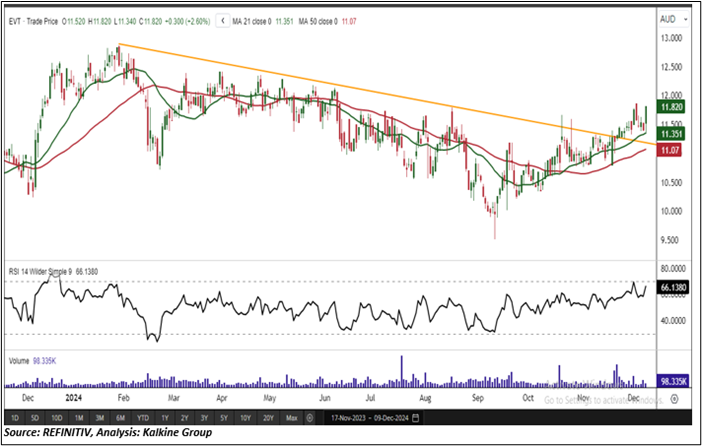
Task: Click the EVT Trade Price legend label
Action: pos(34,21)
